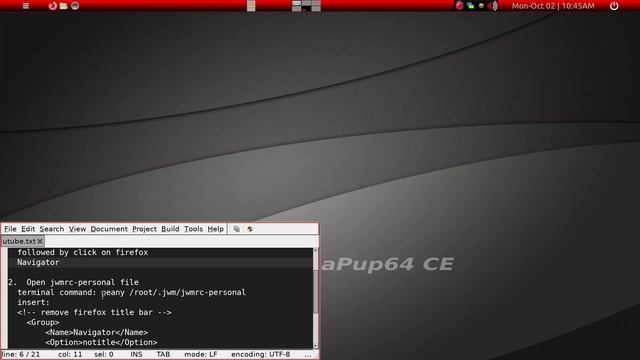Click the editor scrollbar down arrow
The image size is (640, 360).
[315, 346]
